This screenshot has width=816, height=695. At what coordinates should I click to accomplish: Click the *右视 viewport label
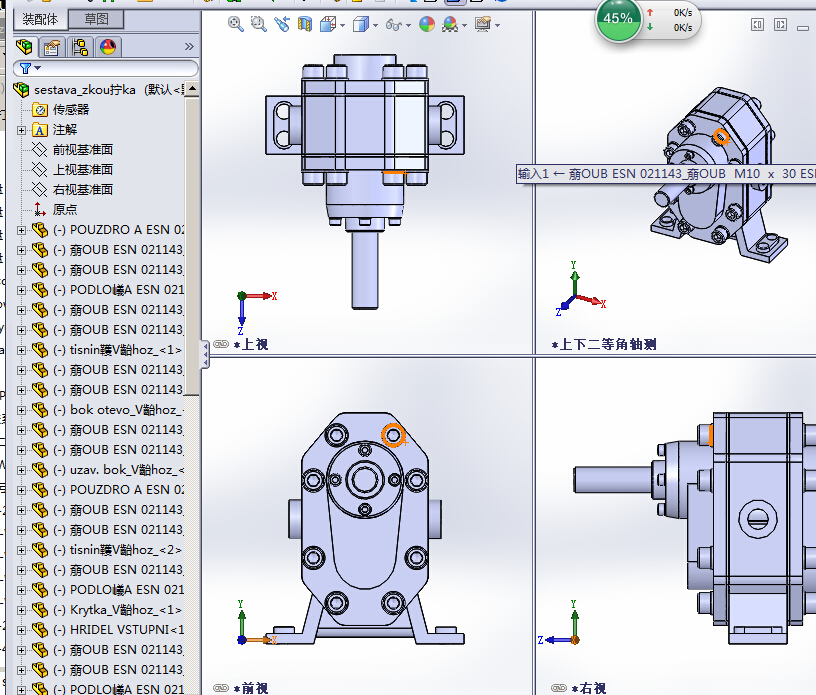(x=589, y=688)
